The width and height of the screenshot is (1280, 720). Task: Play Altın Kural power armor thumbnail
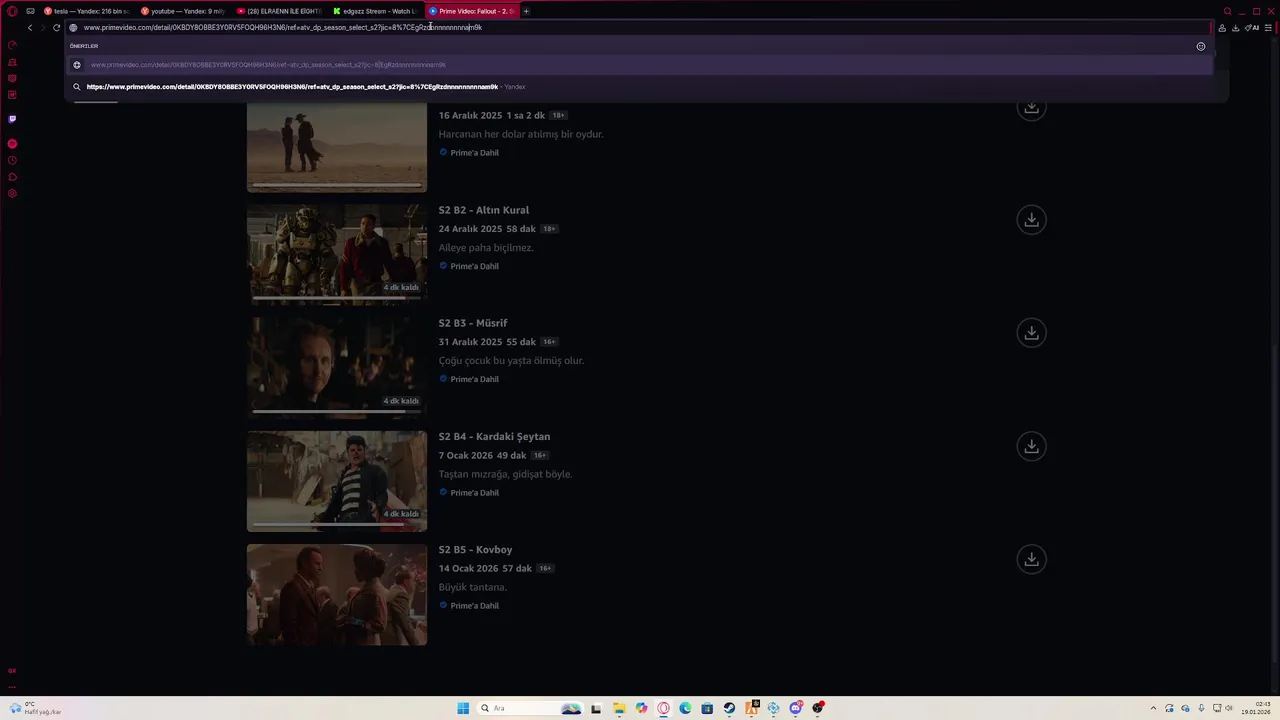click(337, 253)
